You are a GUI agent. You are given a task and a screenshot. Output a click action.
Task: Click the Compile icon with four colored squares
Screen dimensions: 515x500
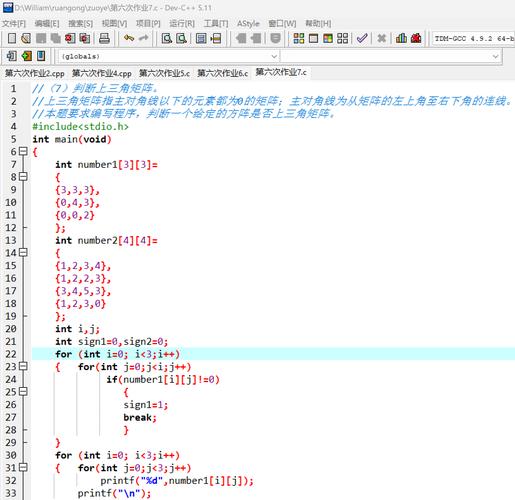click(299, 38)
